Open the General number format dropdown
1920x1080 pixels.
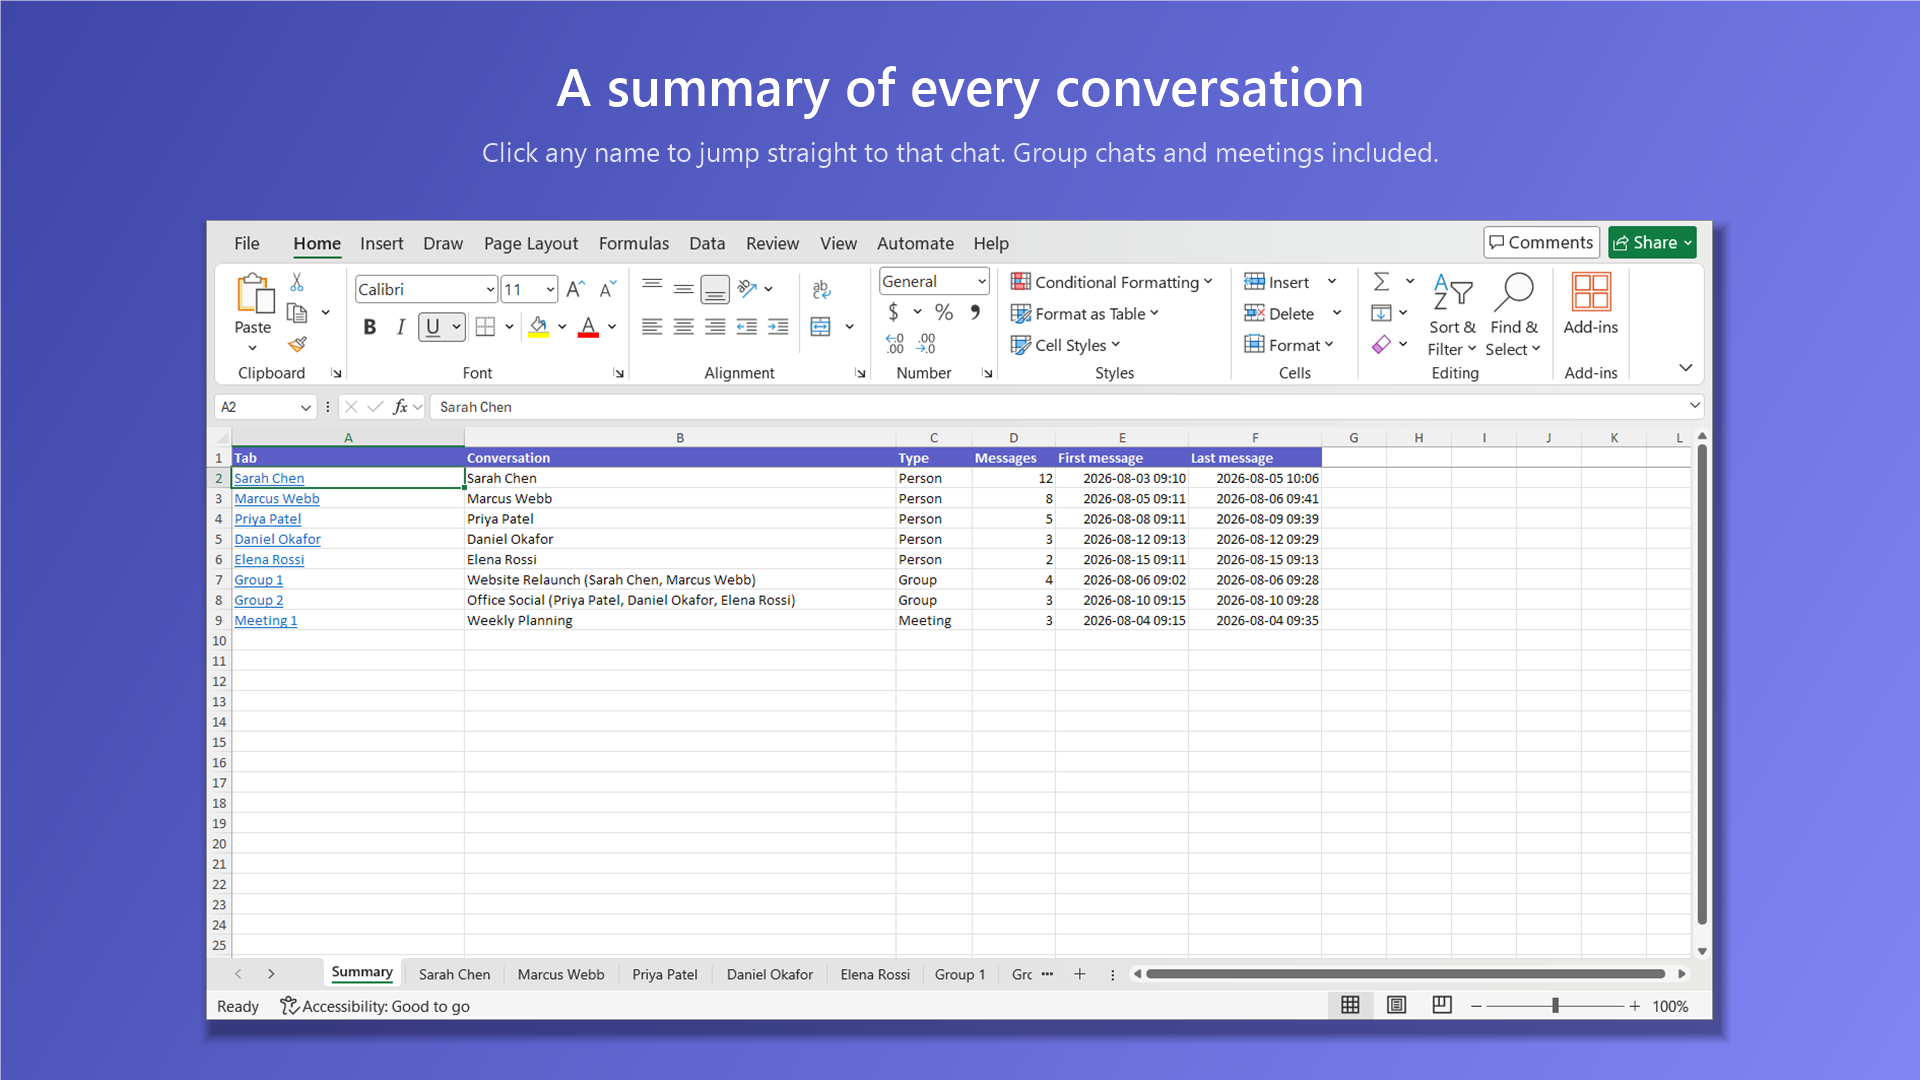982,282
